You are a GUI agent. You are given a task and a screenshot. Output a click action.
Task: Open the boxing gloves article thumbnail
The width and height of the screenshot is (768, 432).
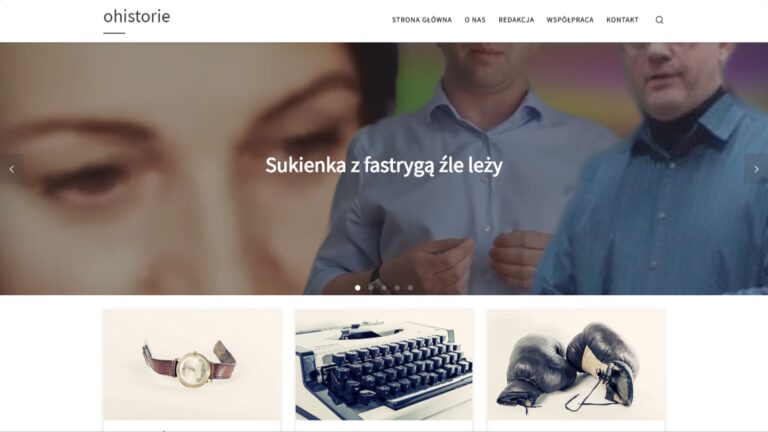pyautogui.click(x=576, y=364)
